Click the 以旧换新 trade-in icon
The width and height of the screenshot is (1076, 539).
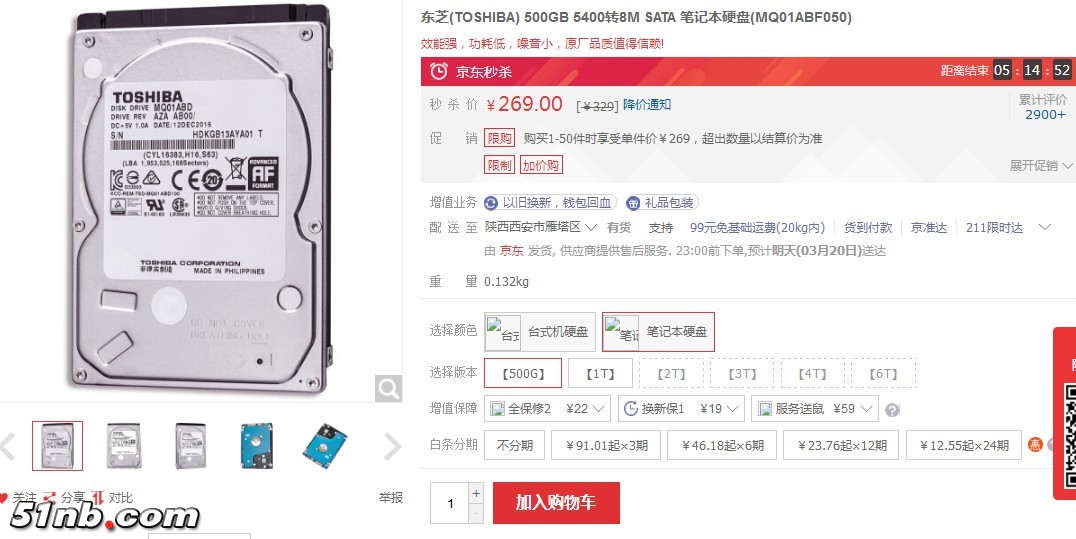(x=491, y=203)
